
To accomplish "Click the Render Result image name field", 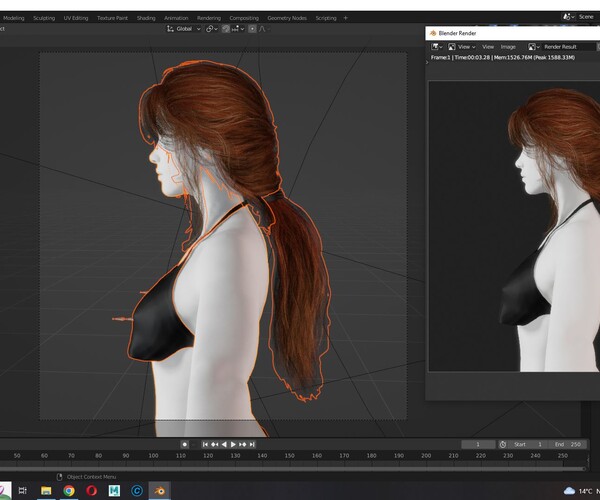I will point(568,47).
